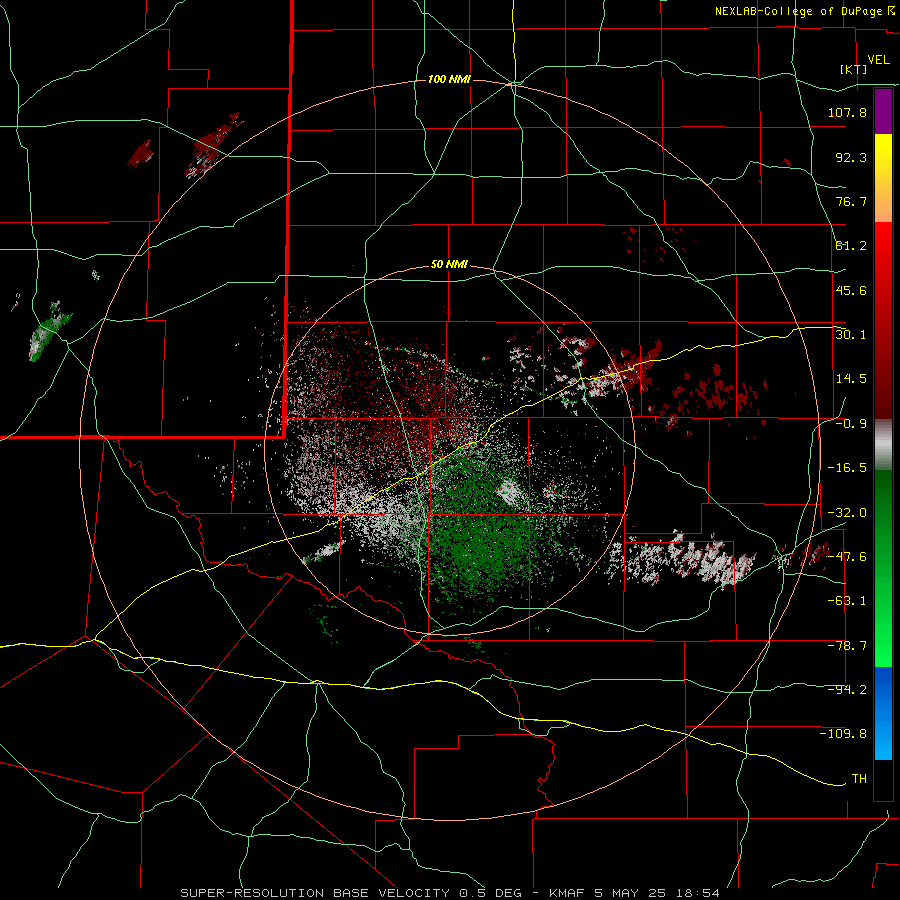Click the -109.8 velocity scale value
900x900 pixels.
coord(843,734)
